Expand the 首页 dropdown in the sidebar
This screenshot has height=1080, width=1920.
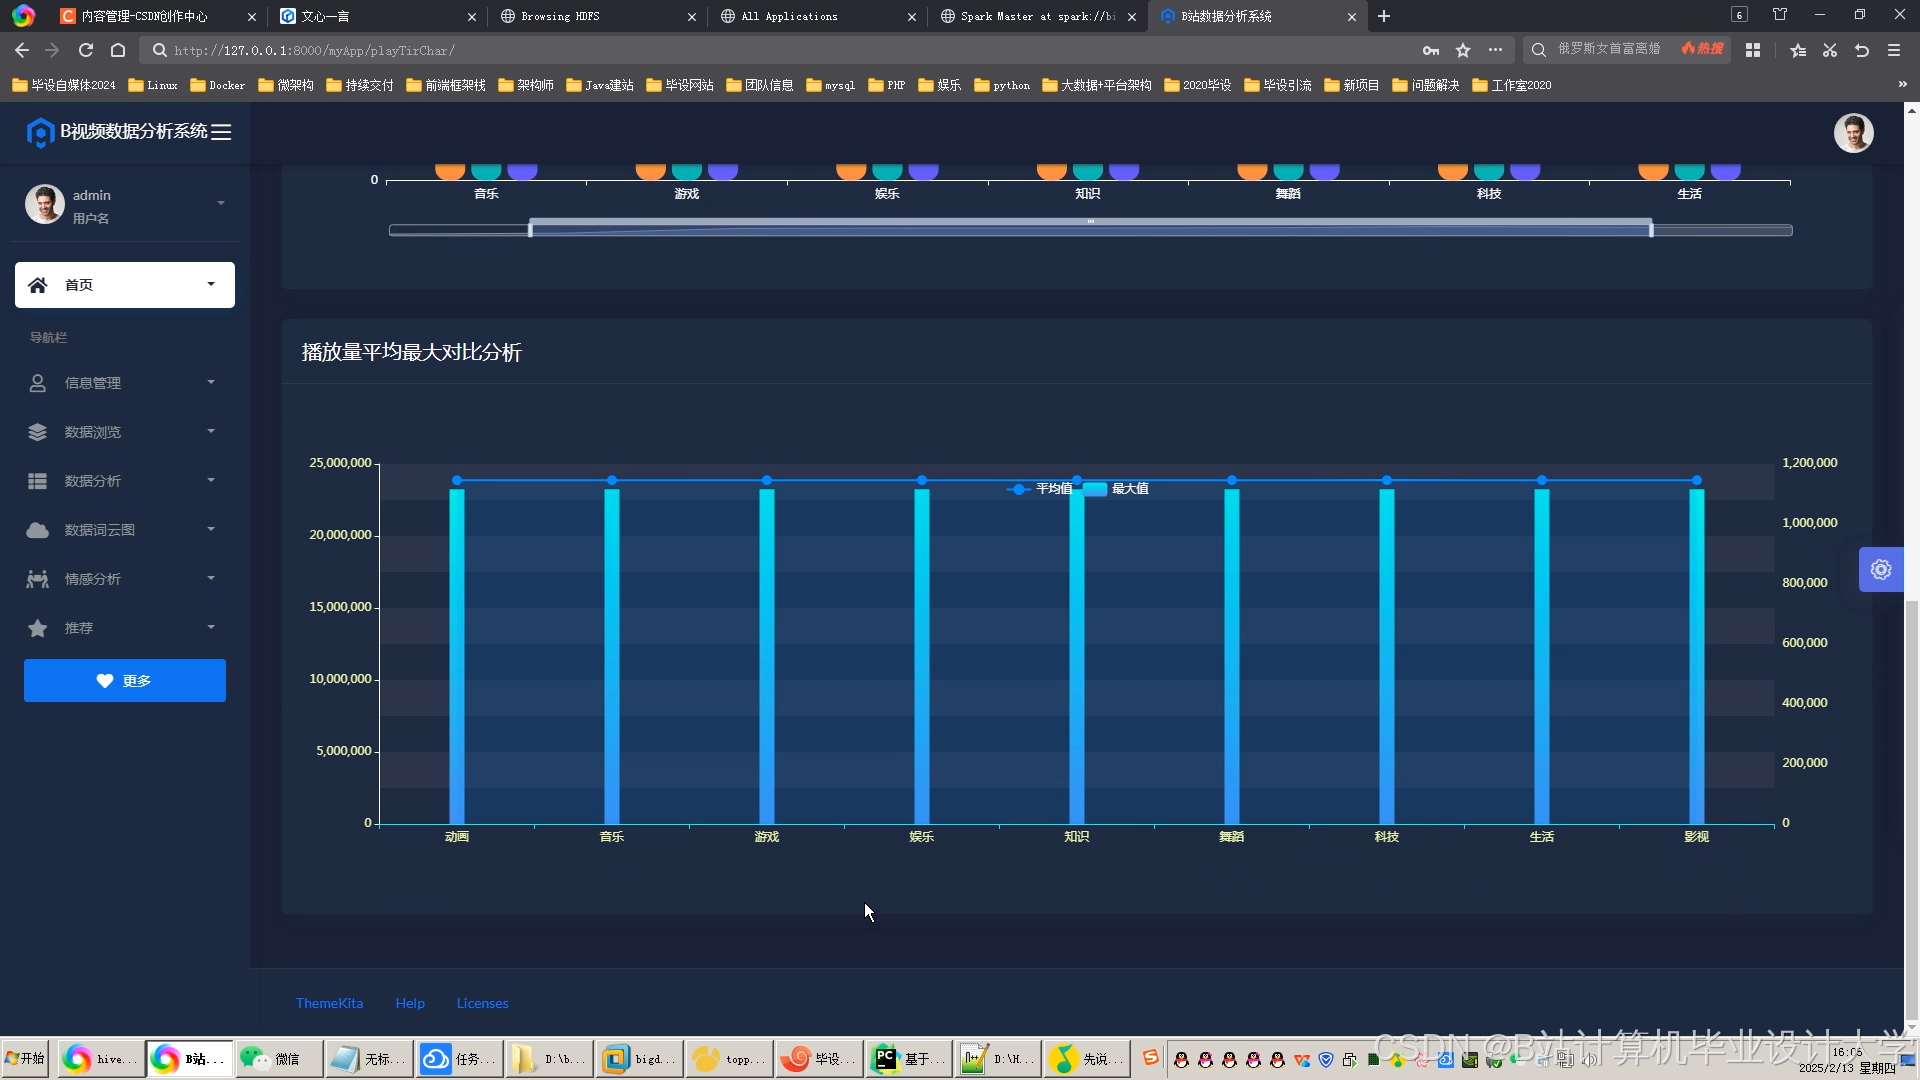click(x=211, y=284)
